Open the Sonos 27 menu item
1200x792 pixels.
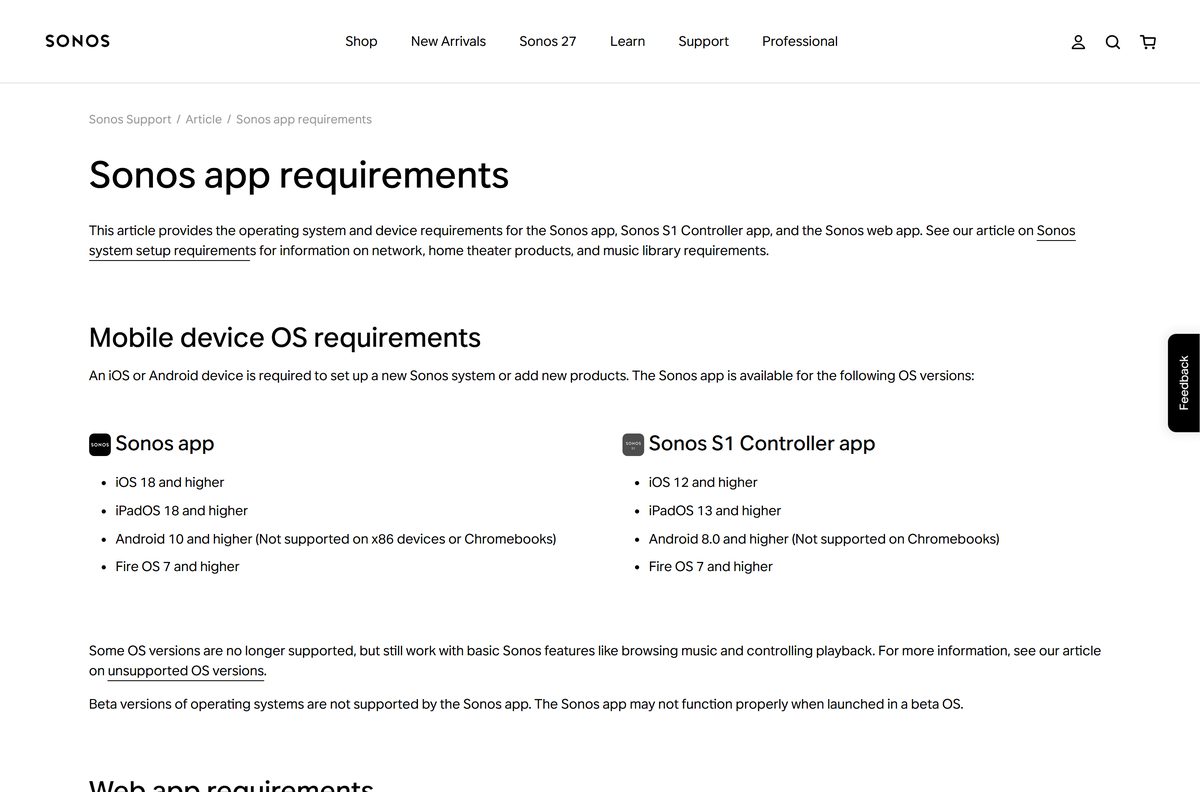547,41
